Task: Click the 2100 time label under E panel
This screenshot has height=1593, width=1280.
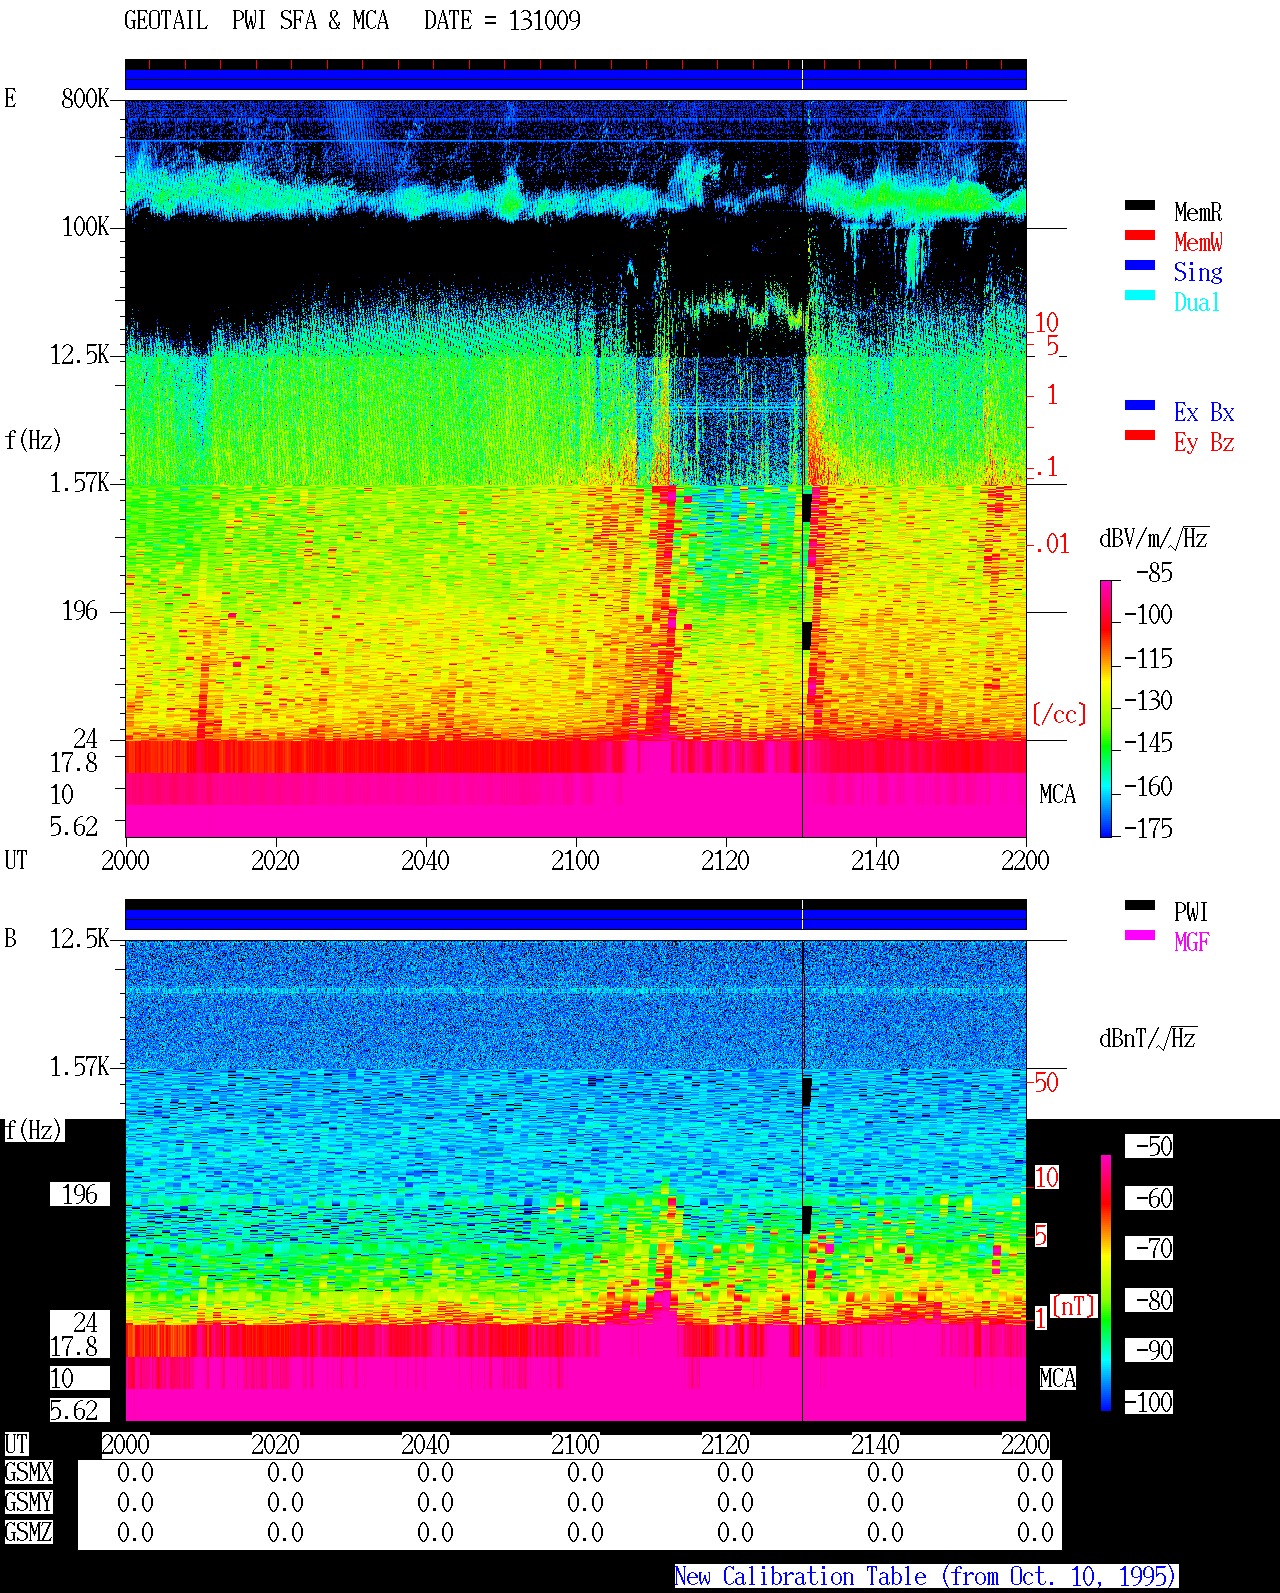Action: click(x=575, y=861)
